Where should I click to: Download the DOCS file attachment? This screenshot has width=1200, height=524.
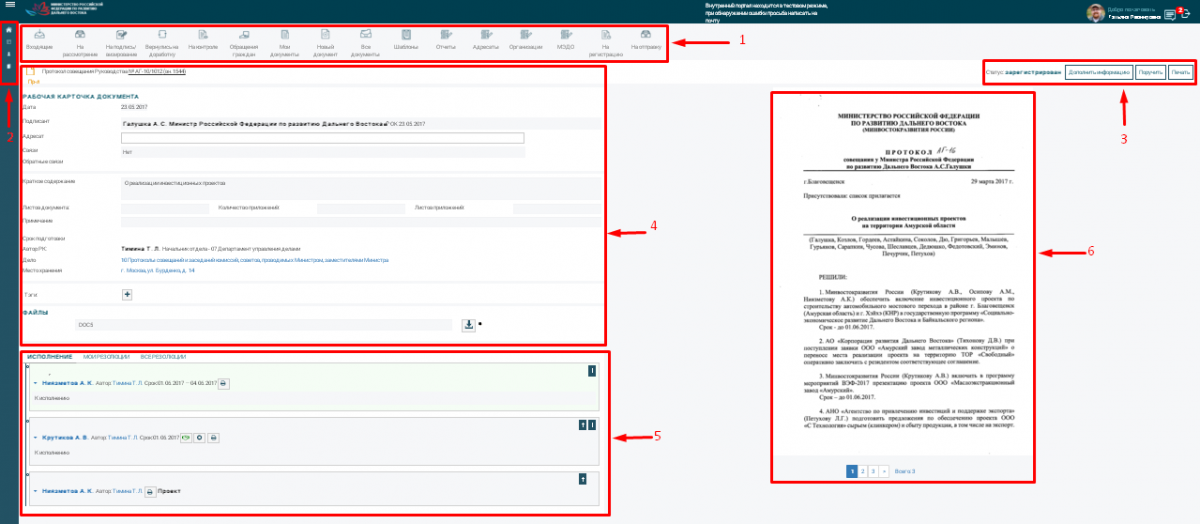pos(469,325)
